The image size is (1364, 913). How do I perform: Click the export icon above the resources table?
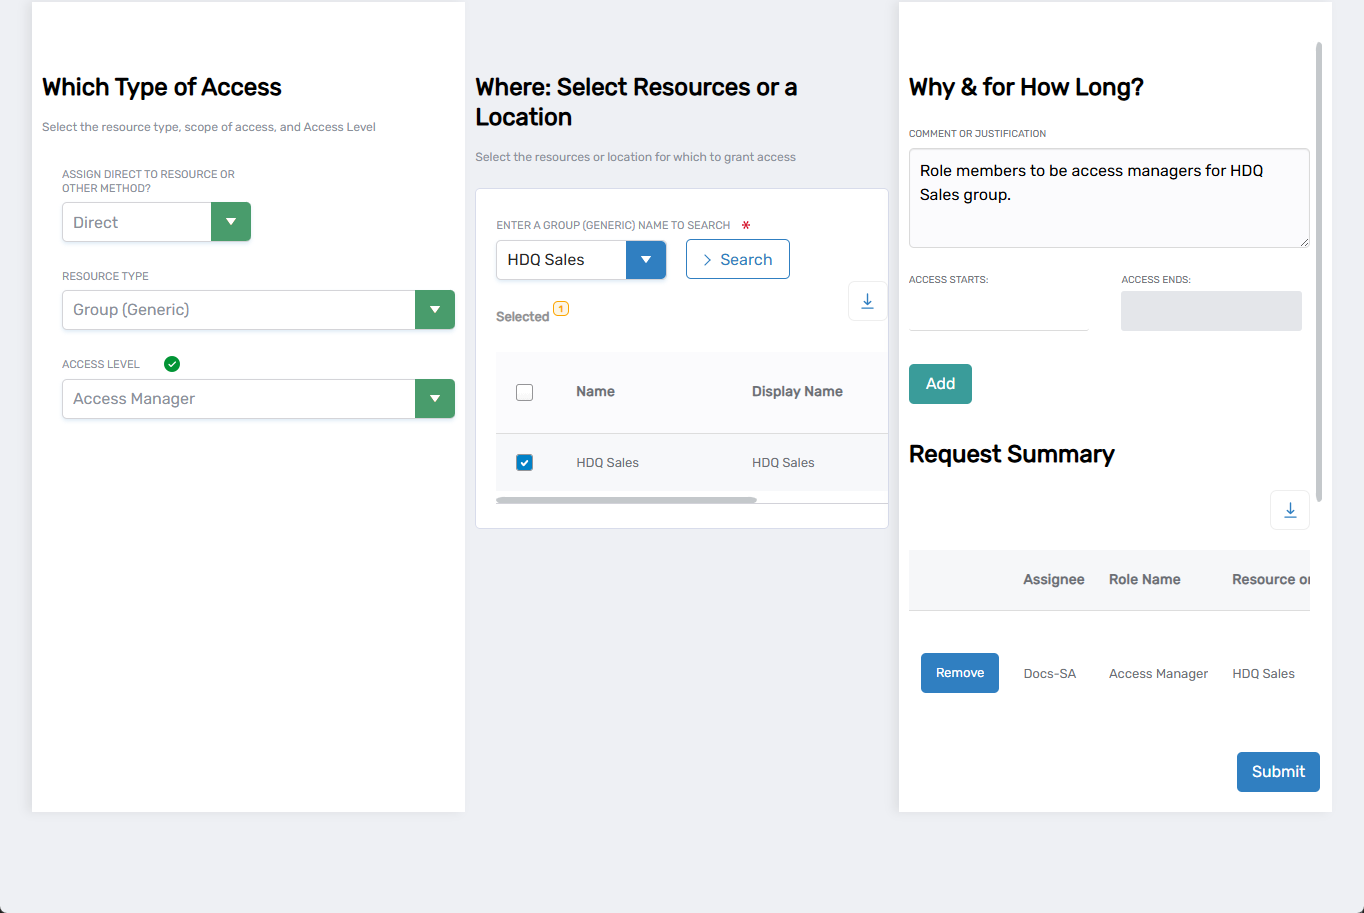[867, 300]
